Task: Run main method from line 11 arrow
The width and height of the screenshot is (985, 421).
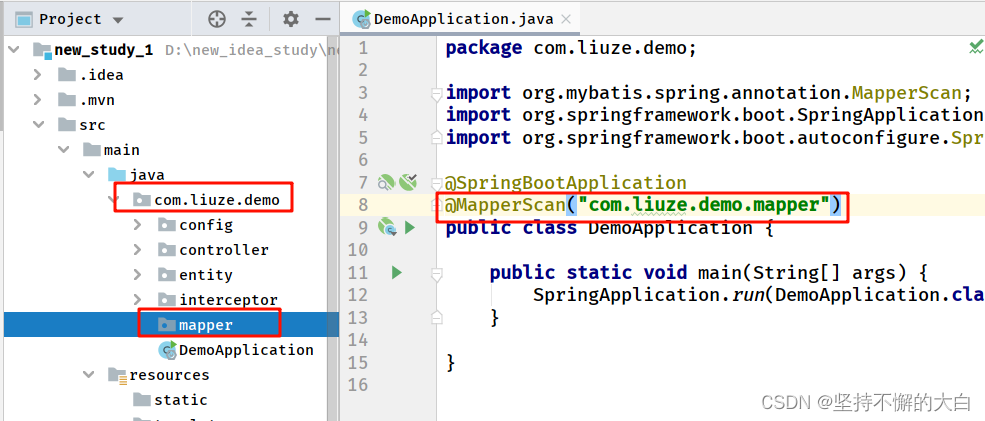Action: [x=396, y=272]
